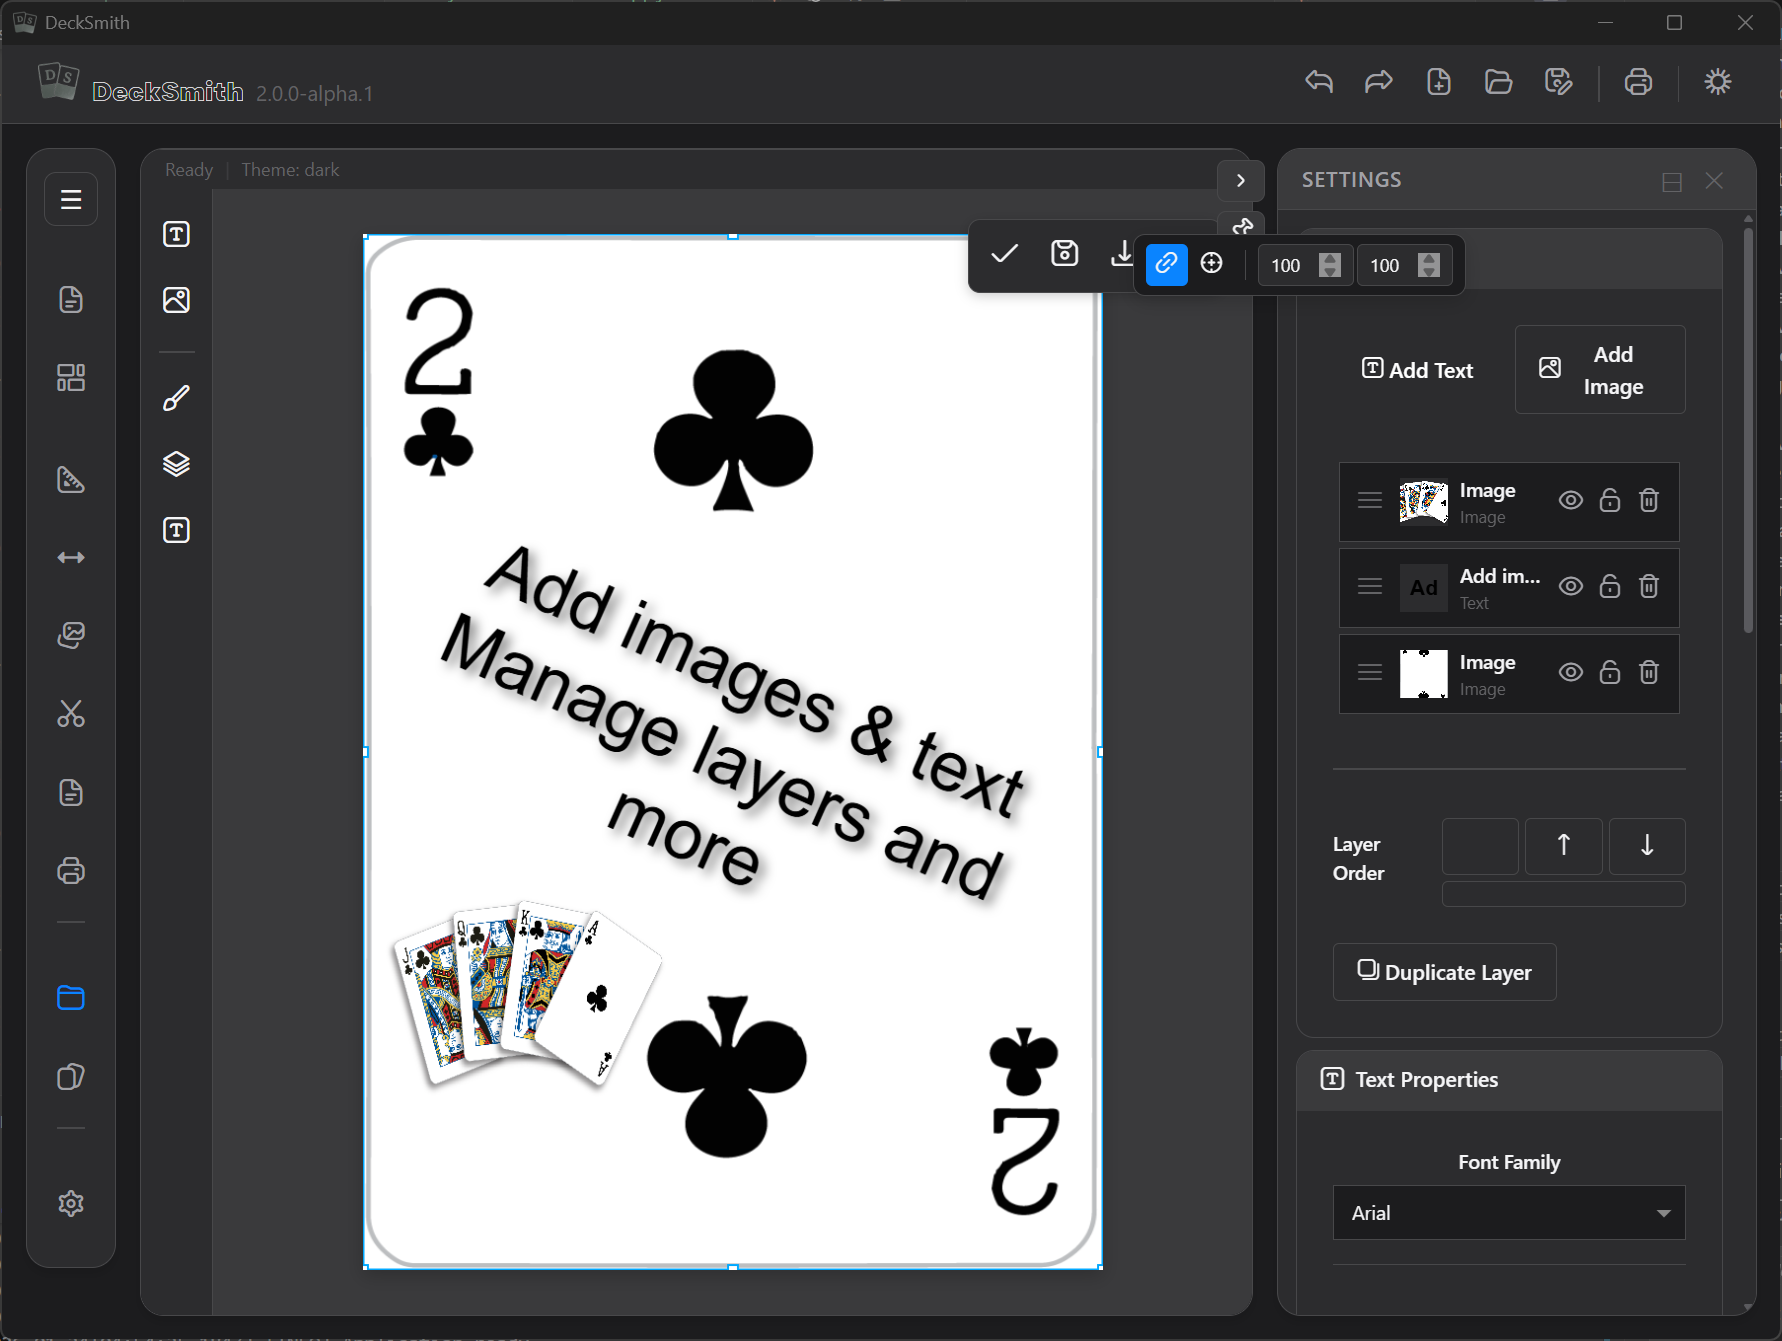Image resolution: width=1782 pixels, height=1341 pixels.
Task: Open the hamburger menu in the sidebar
Action: click(x=70, y=198)
